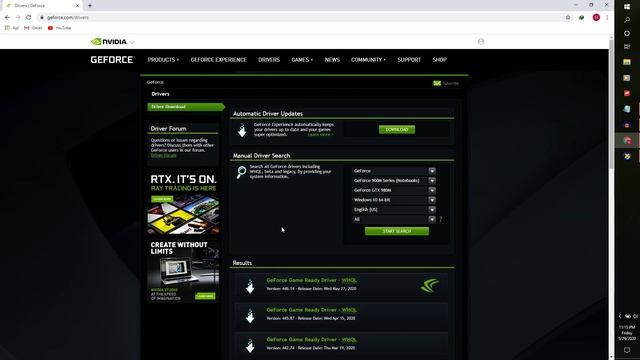Click download icon for driver version 445.87

coord(250,315)
